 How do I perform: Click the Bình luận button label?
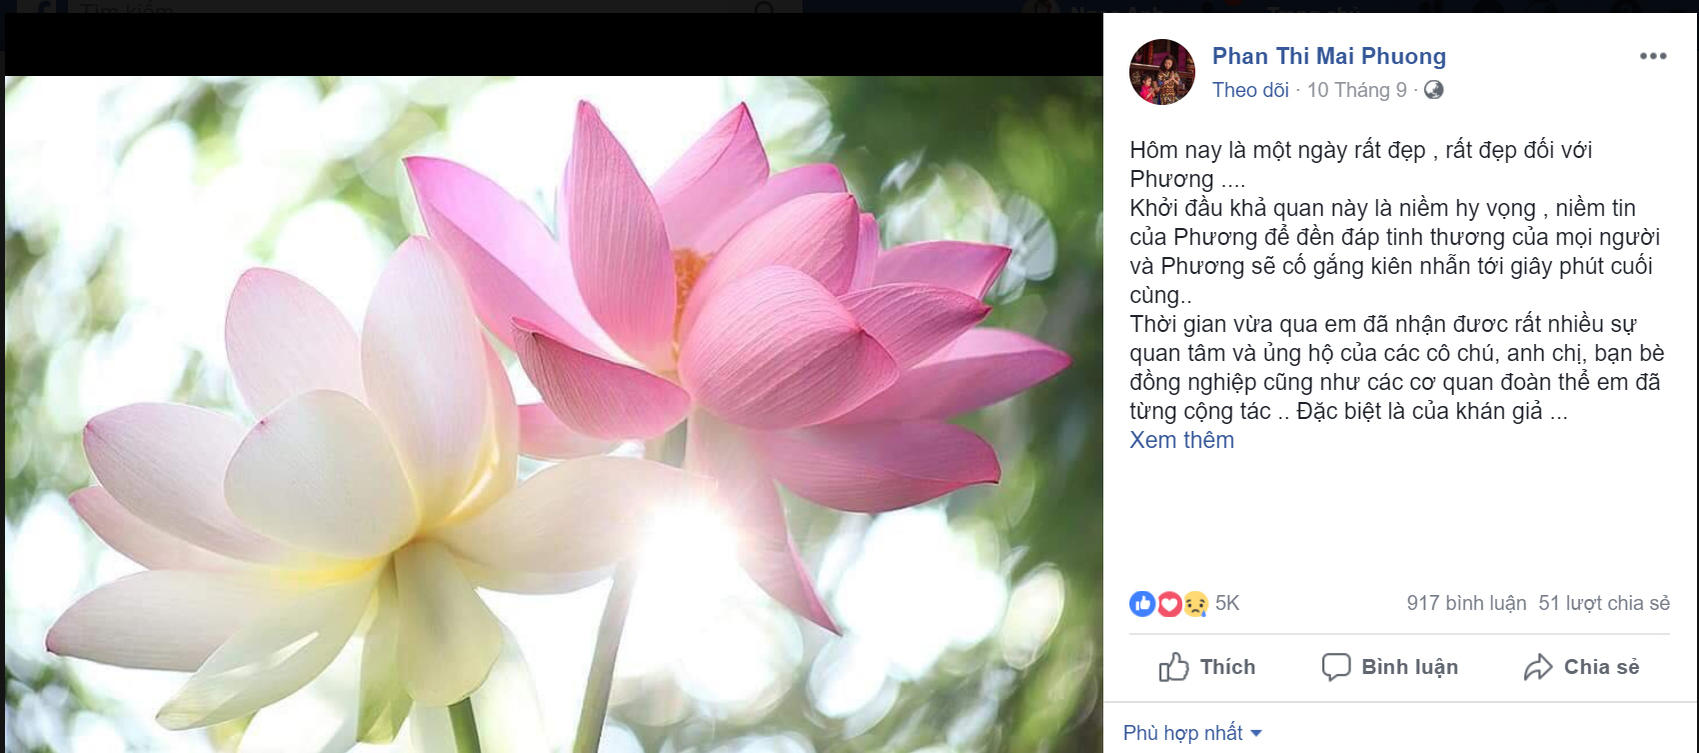(x=1409, y=667)
